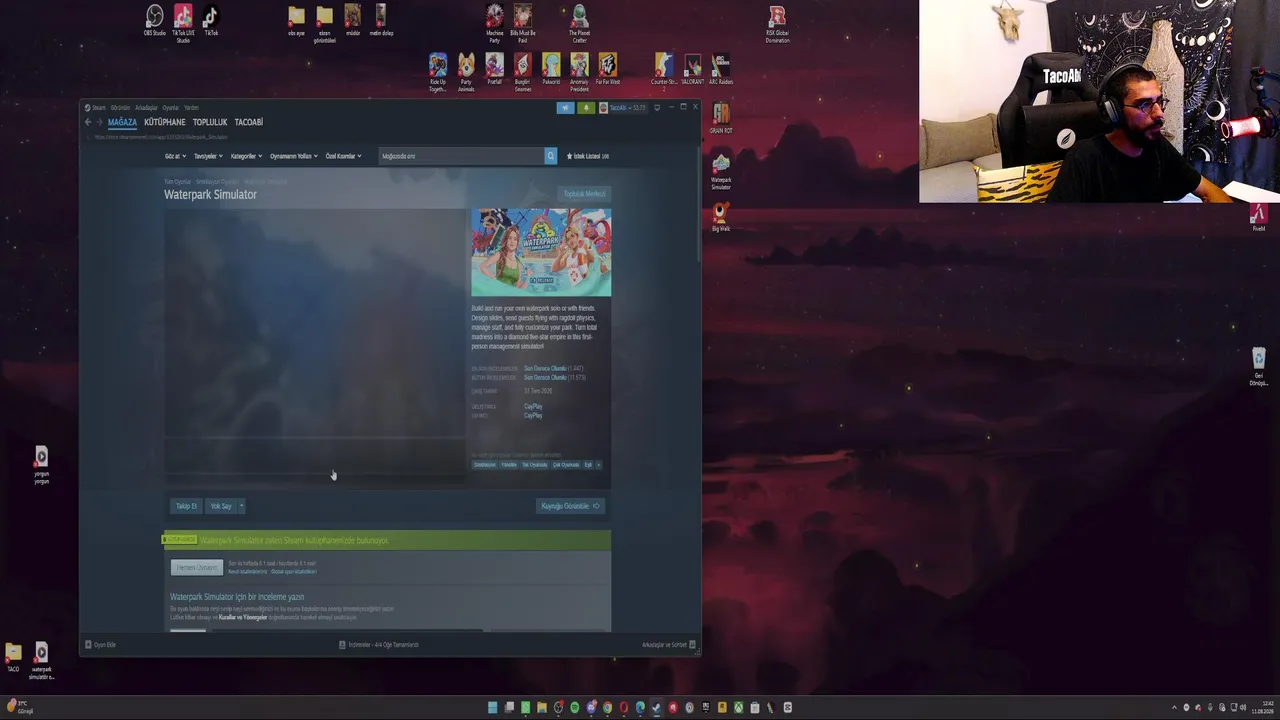Click the CayPlay developer link
This screenshot has width=1280, height=720.
[533, 406]
